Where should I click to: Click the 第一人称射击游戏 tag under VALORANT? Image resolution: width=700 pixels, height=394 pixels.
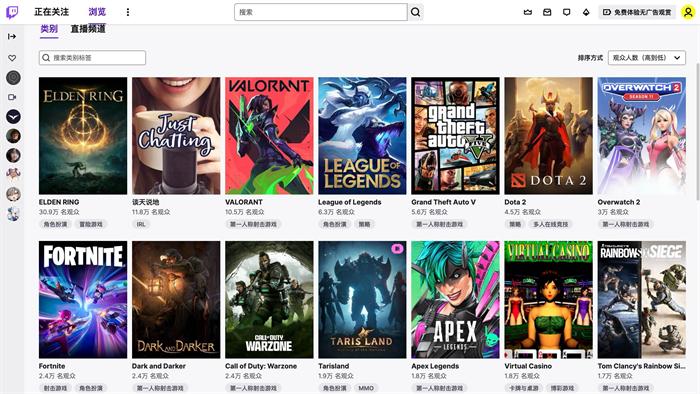tap(253, 224)
